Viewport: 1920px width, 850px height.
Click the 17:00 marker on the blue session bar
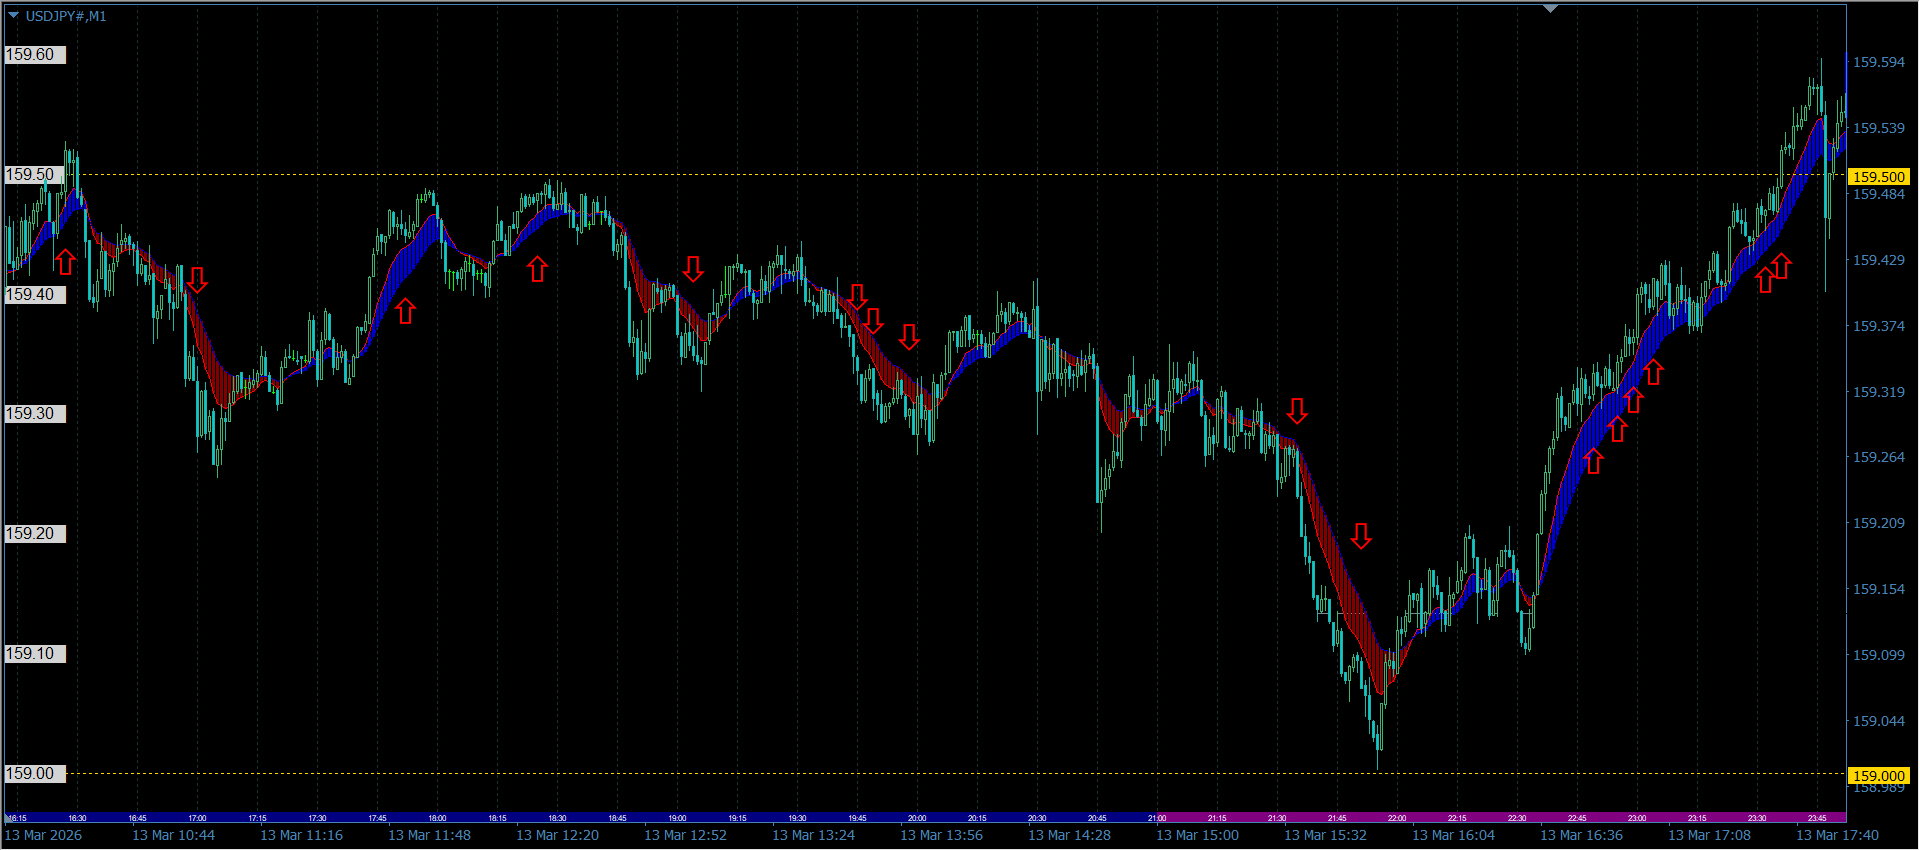click(197, 818)
